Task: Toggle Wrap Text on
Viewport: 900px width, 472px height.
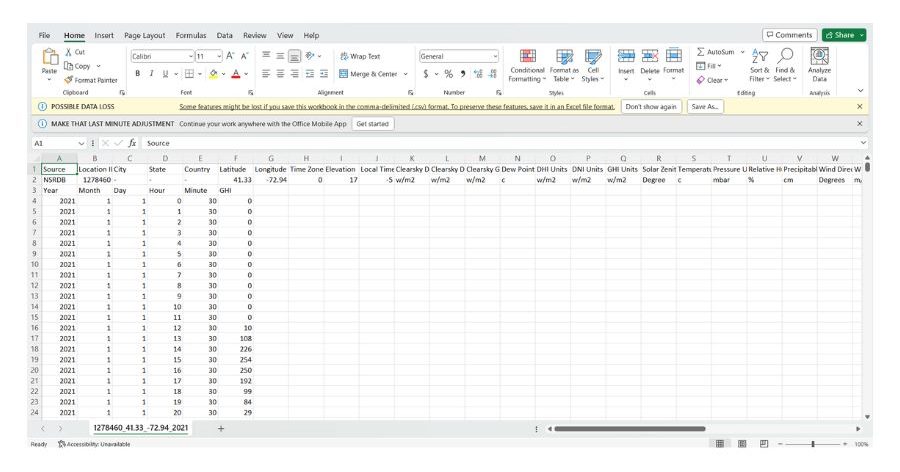Action: [360, 56]
